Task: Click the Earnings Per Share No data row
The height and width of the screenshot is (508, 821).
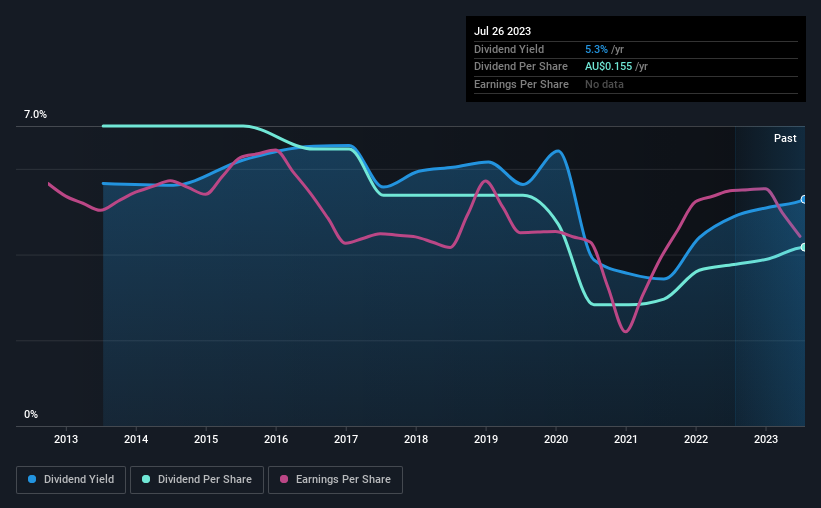Action: (x=636, y=84)
